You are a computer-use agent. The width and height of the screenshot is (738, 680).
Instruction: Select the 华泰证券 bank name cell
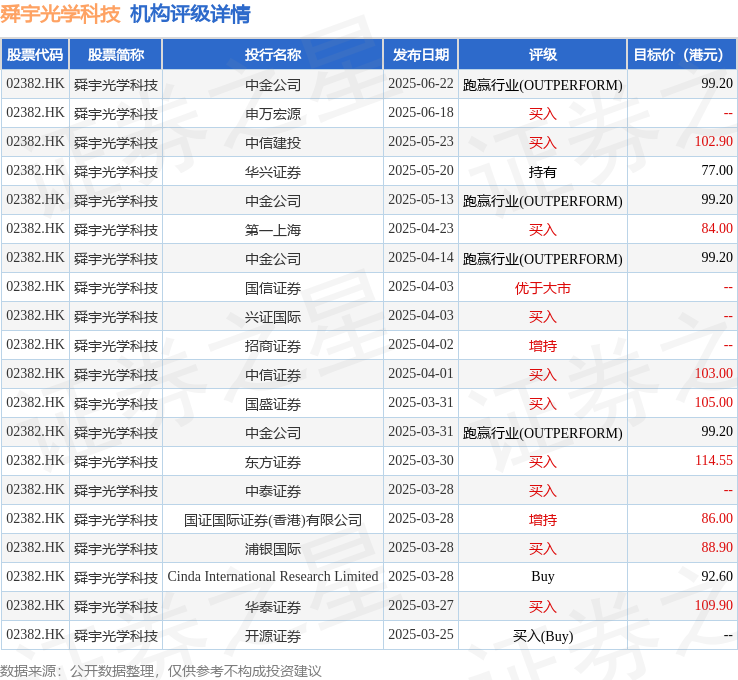click(x=273, y=606)
